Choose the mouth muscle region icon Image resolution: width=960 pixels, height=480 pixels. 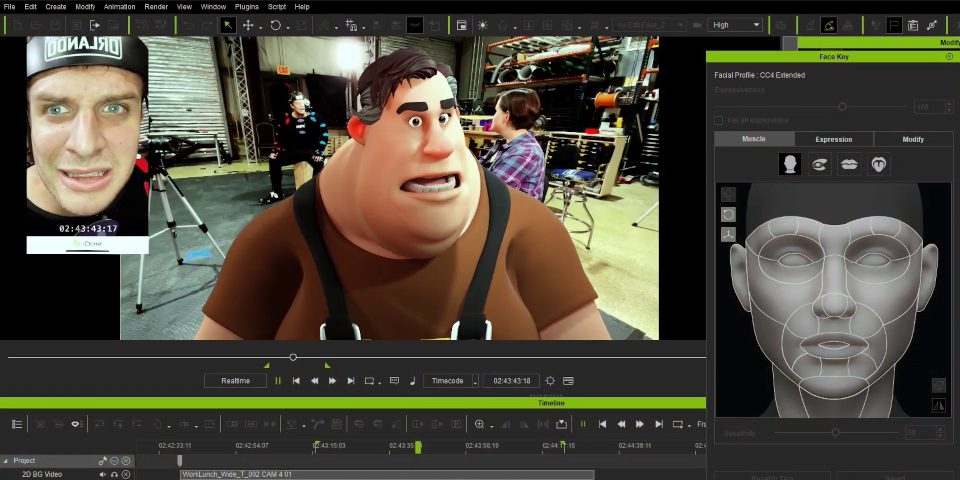coord(849,164)
